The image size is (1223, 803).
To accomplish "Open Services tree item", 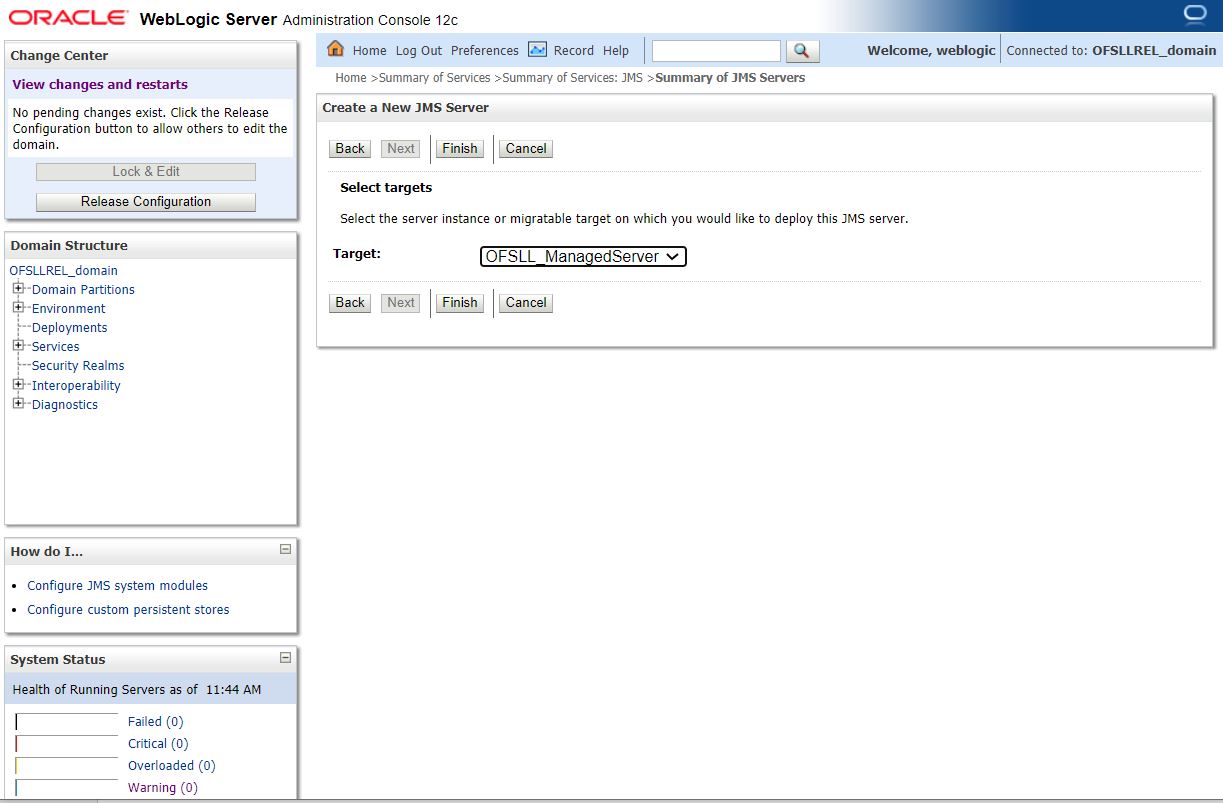I will [x=55, y=346].
